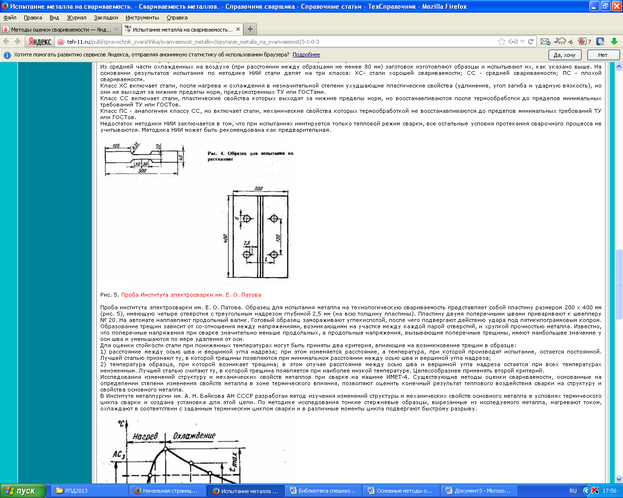Open the traffic widget showing 7

click(x=584, y=41)
